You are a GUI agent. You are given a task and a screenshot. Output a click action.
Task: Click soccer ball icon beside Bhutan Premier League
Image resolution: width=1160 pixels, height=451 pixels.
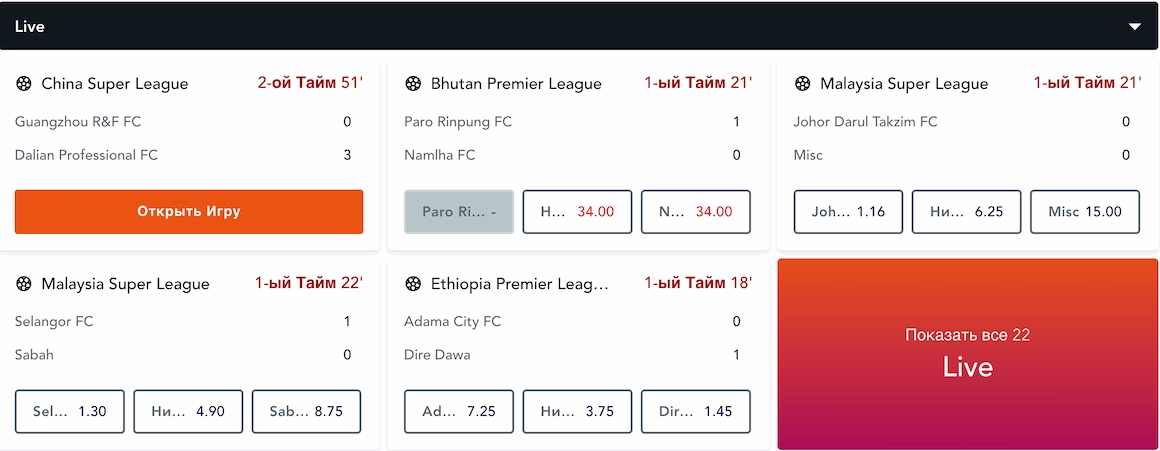413,84
